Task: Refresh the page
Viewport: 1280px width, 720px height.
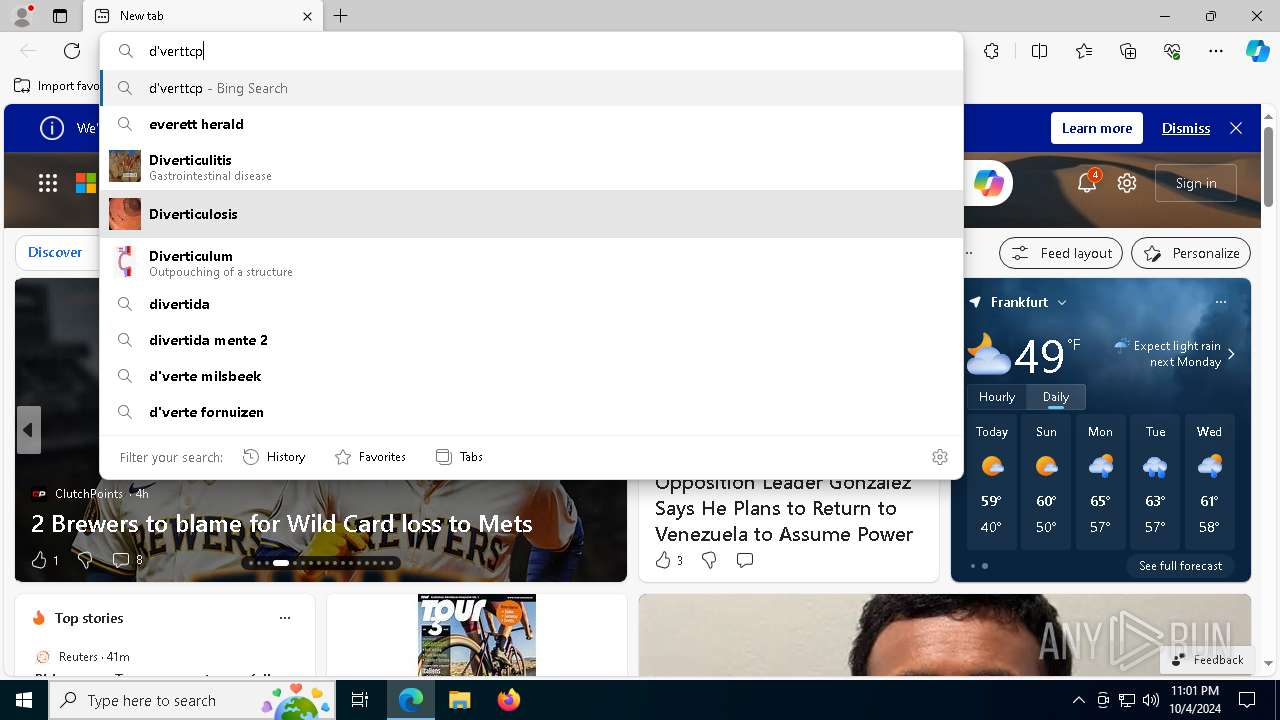Action: tap(72, 51)
